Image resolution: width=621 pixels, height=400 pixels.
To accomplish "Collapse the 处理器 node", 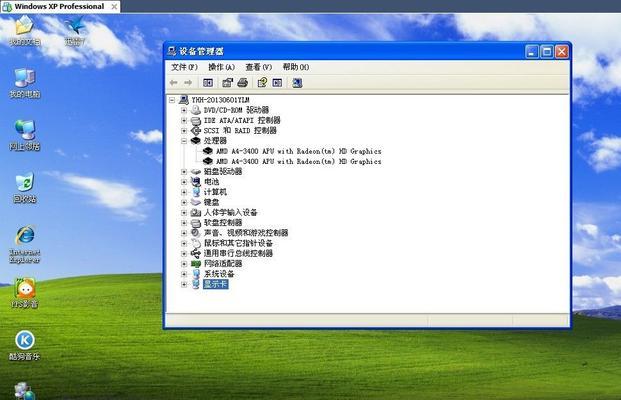I will pyautogui.click(x=184, y=141).
